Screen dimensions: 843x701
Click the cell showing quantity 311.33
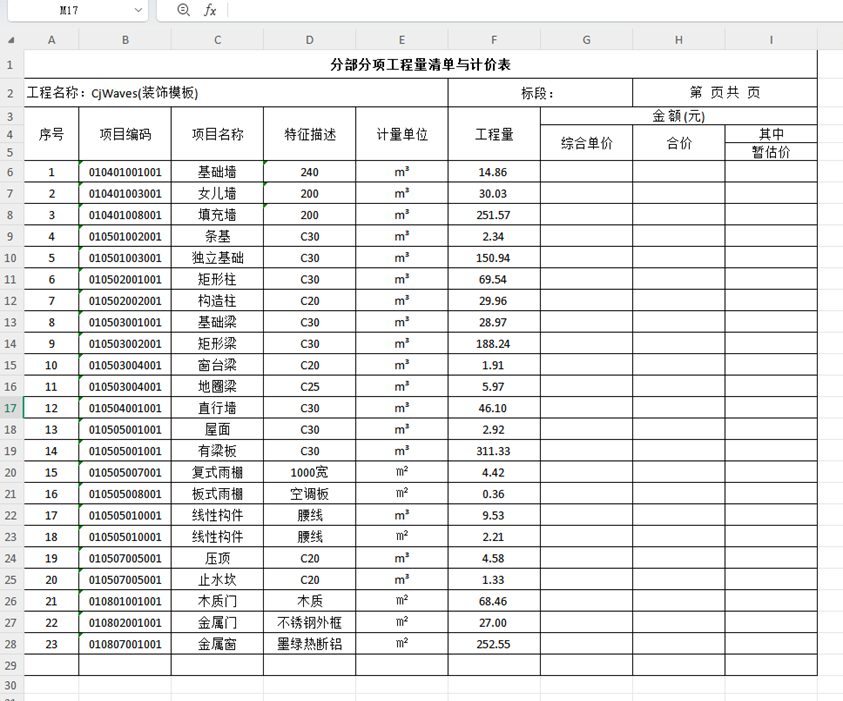tap(495, 450)
